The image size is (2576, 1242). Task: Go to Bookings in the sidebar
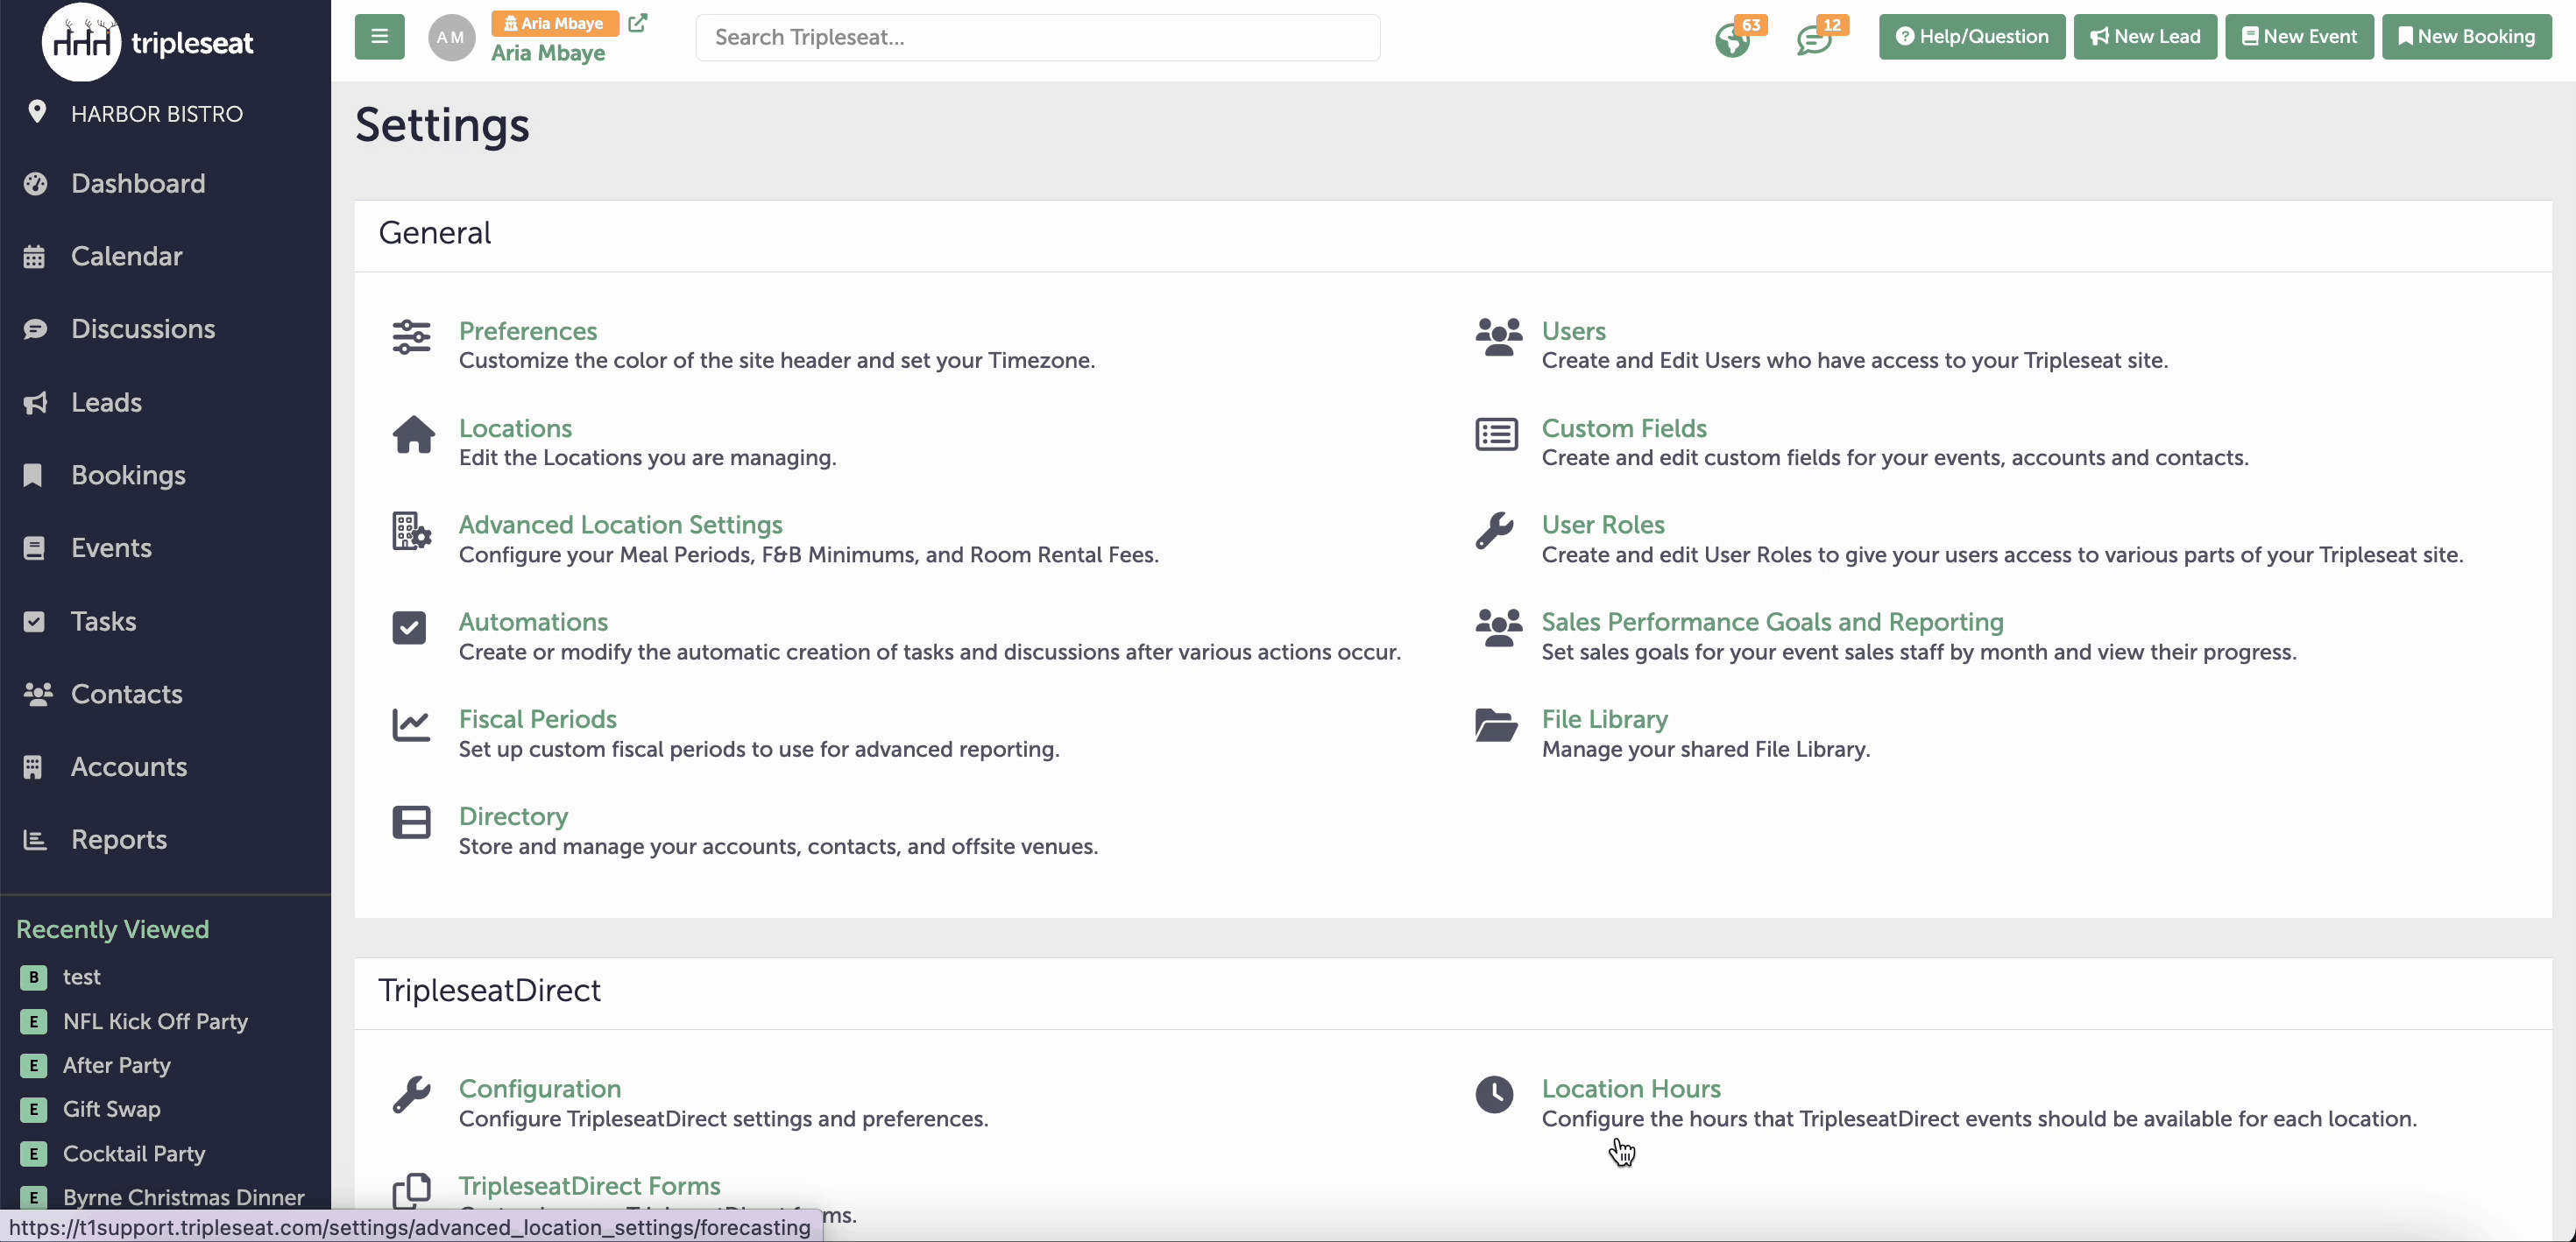pos(128,475)
